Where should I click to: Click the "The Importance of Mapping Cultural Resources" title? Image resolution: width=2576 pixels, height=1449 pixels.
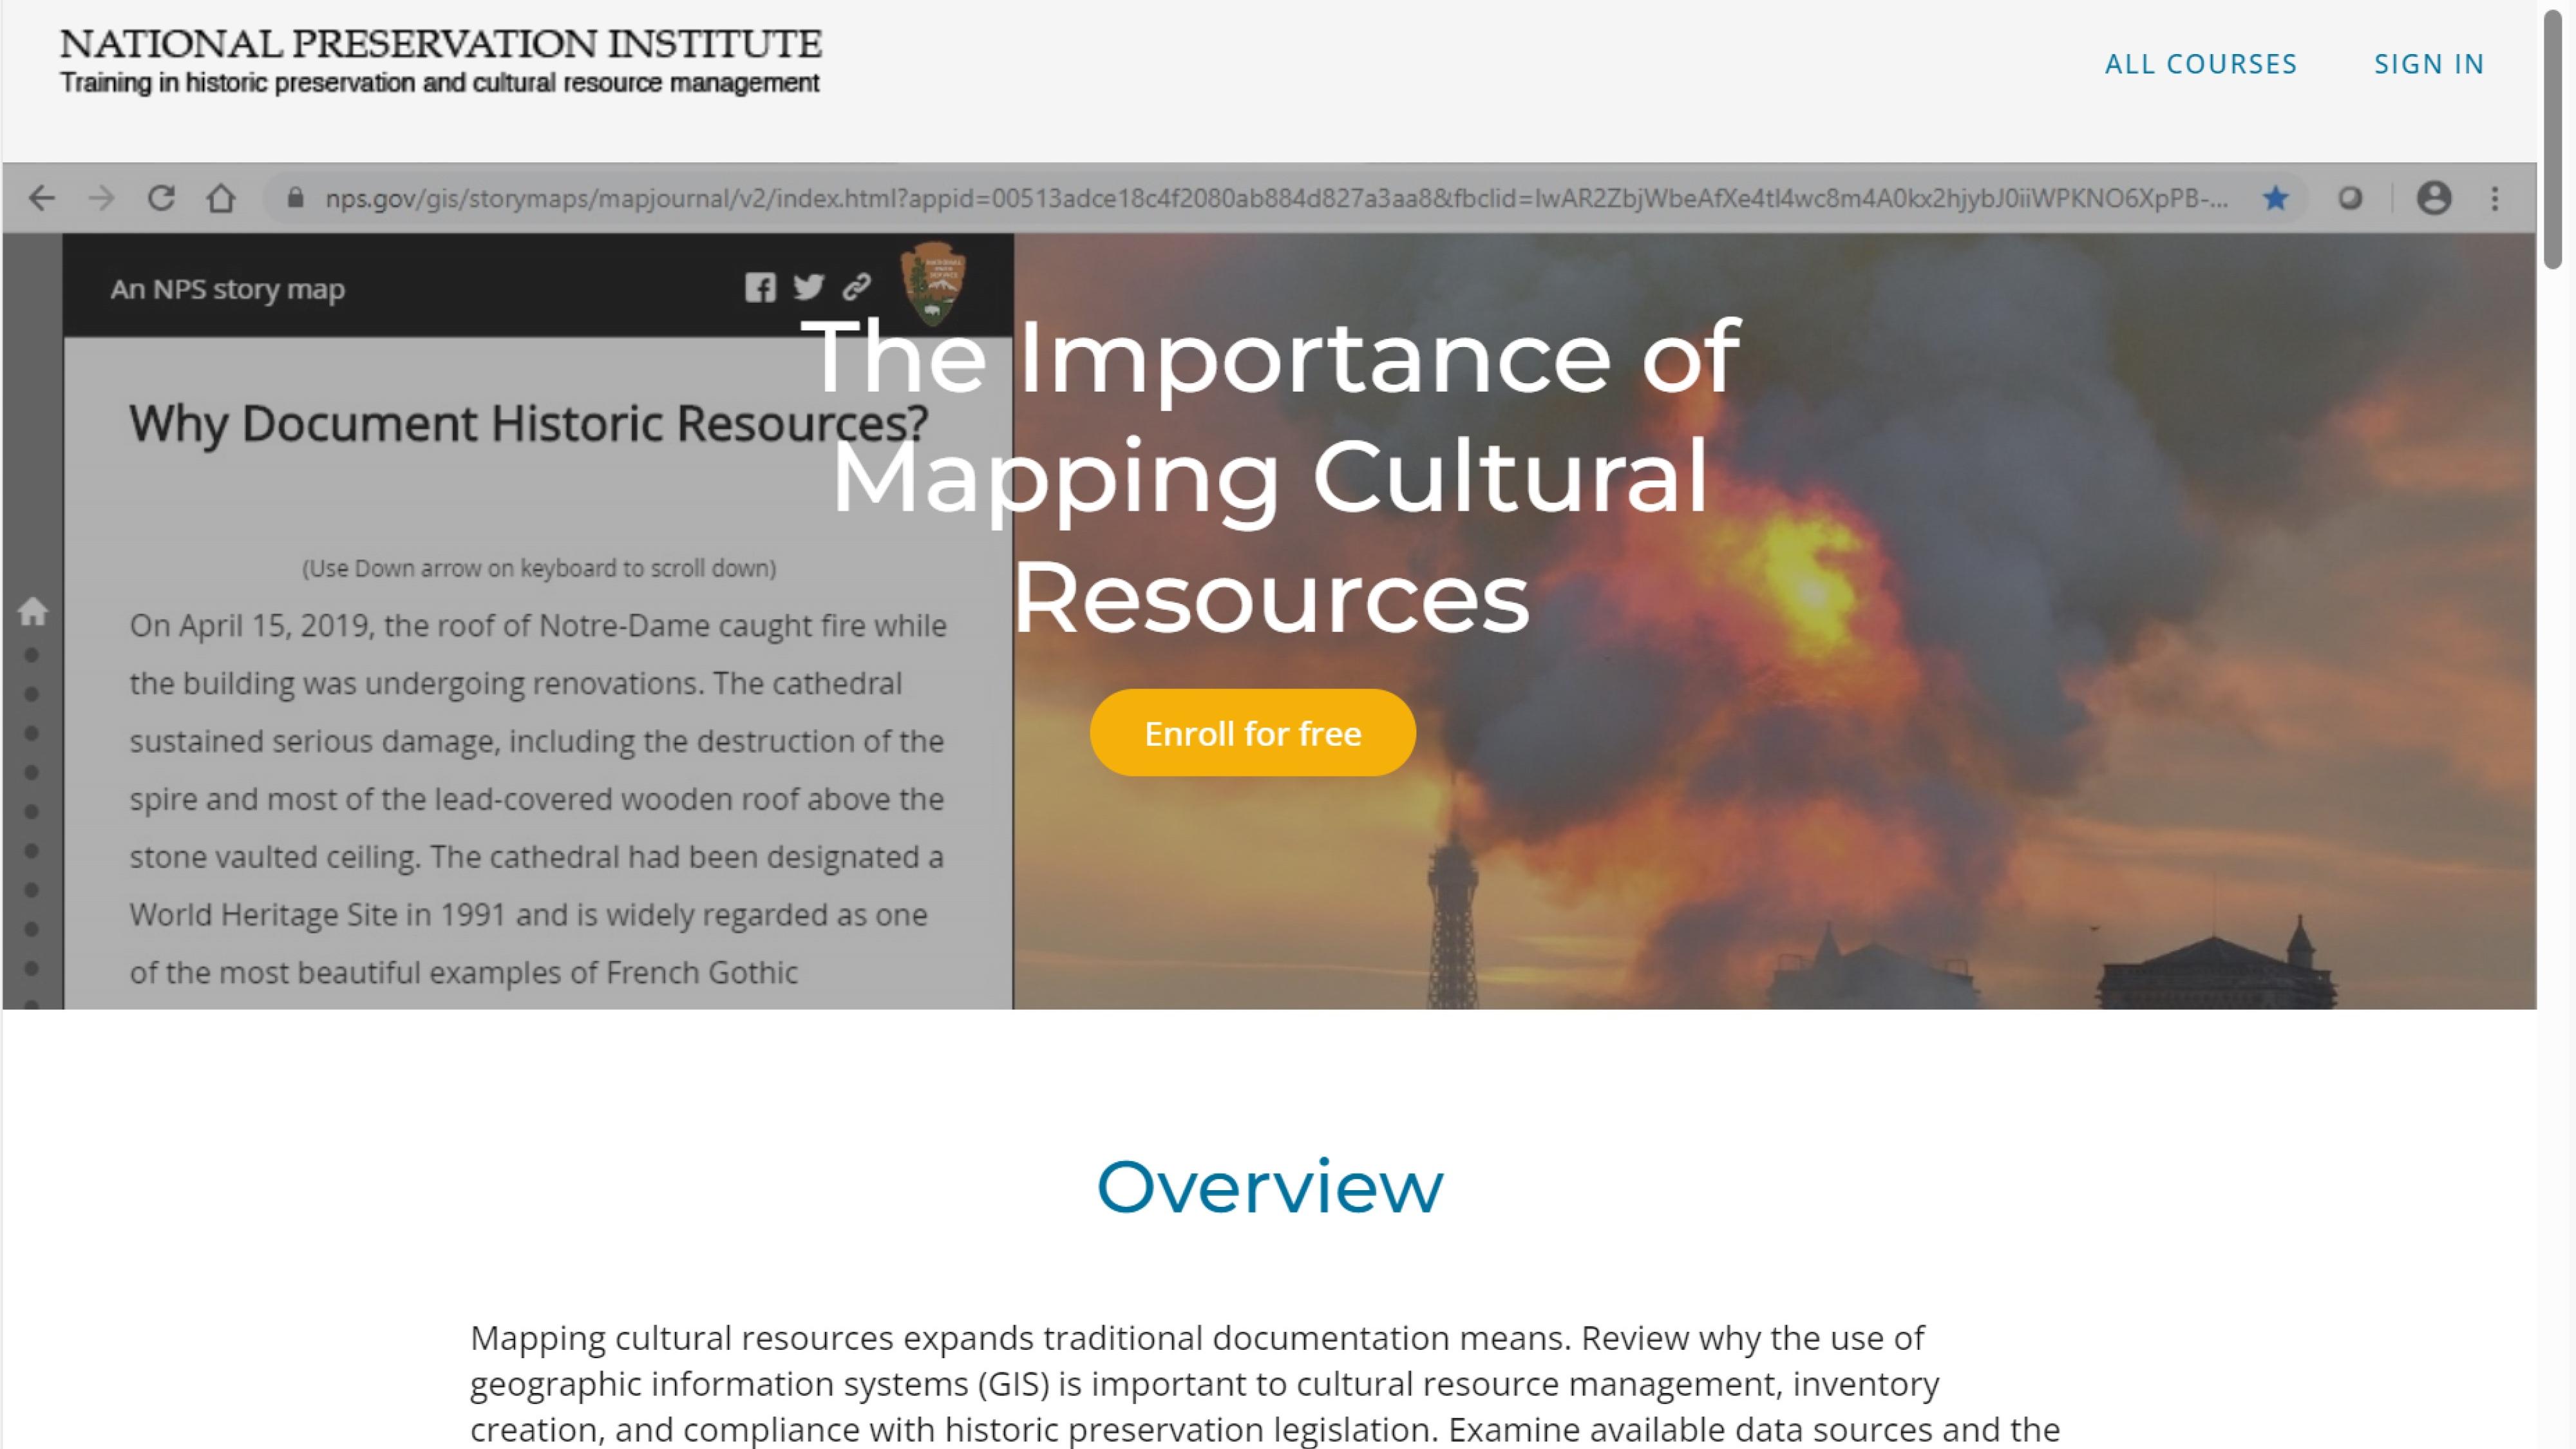[1270, 476]
